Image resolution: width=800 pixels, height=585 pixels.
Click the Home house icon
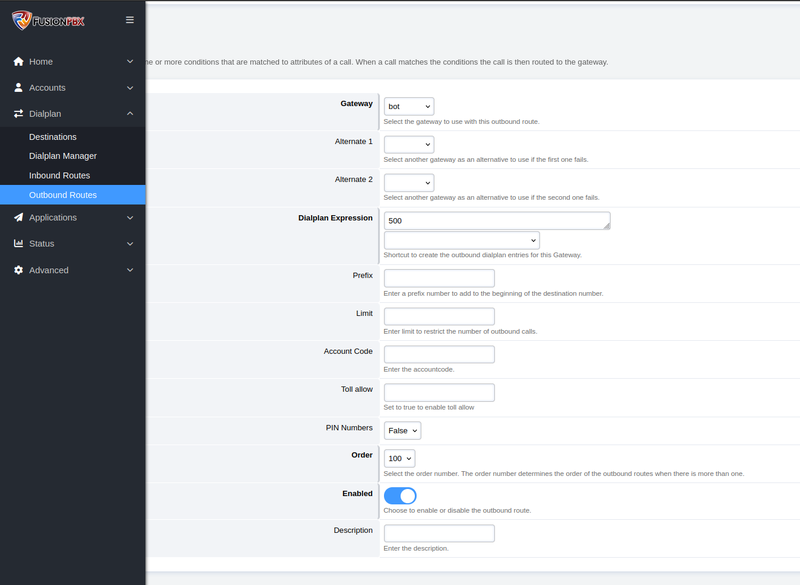point(18,61)
